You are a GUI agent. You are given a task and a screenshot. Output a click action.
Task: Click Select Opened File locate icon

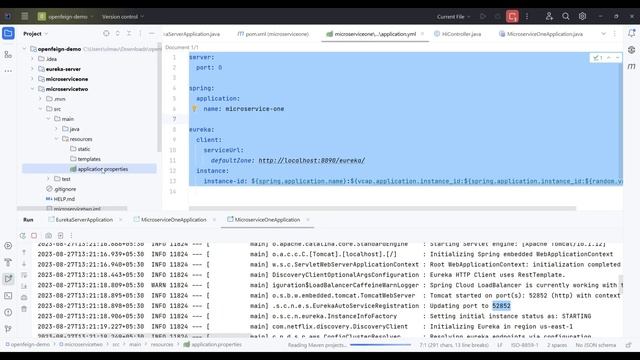[106, 33]
